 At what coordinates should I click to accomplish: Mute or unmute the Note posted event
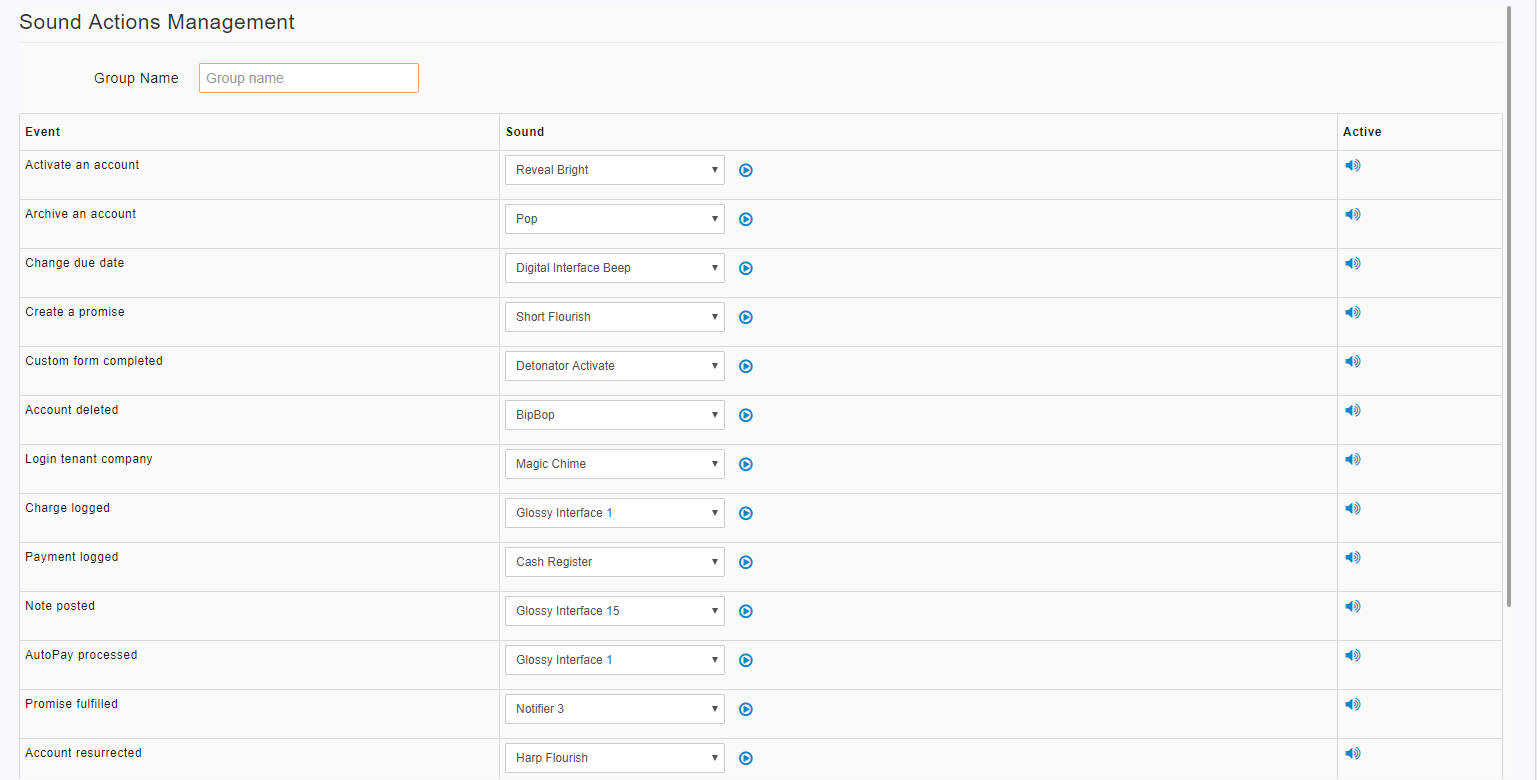(1352, 606)
